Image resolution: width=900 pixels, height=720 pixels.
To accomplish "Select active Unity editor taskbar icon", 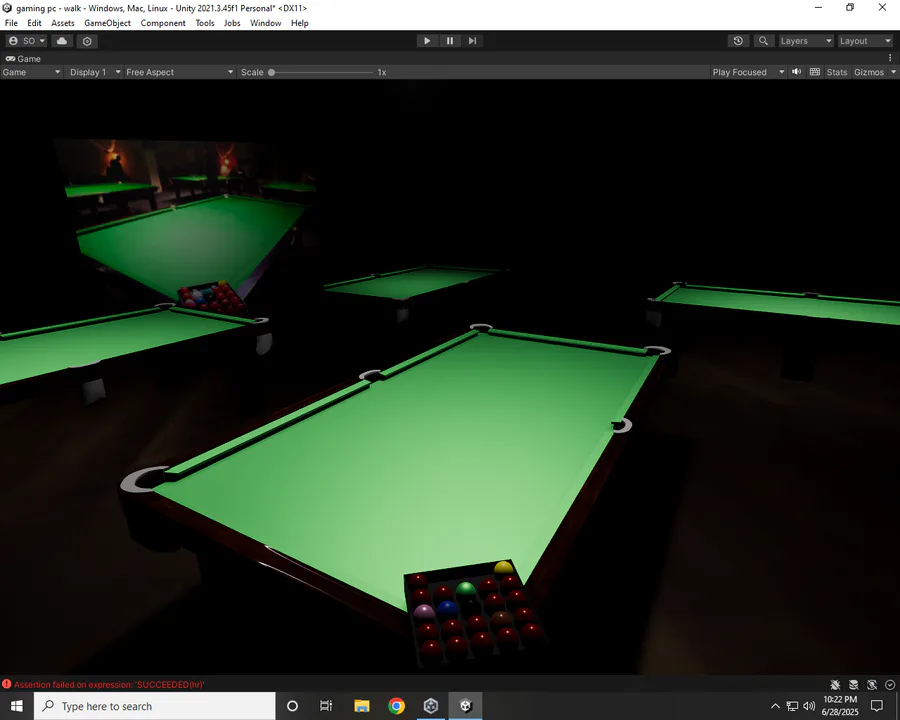I will click(x=465, y=706).
